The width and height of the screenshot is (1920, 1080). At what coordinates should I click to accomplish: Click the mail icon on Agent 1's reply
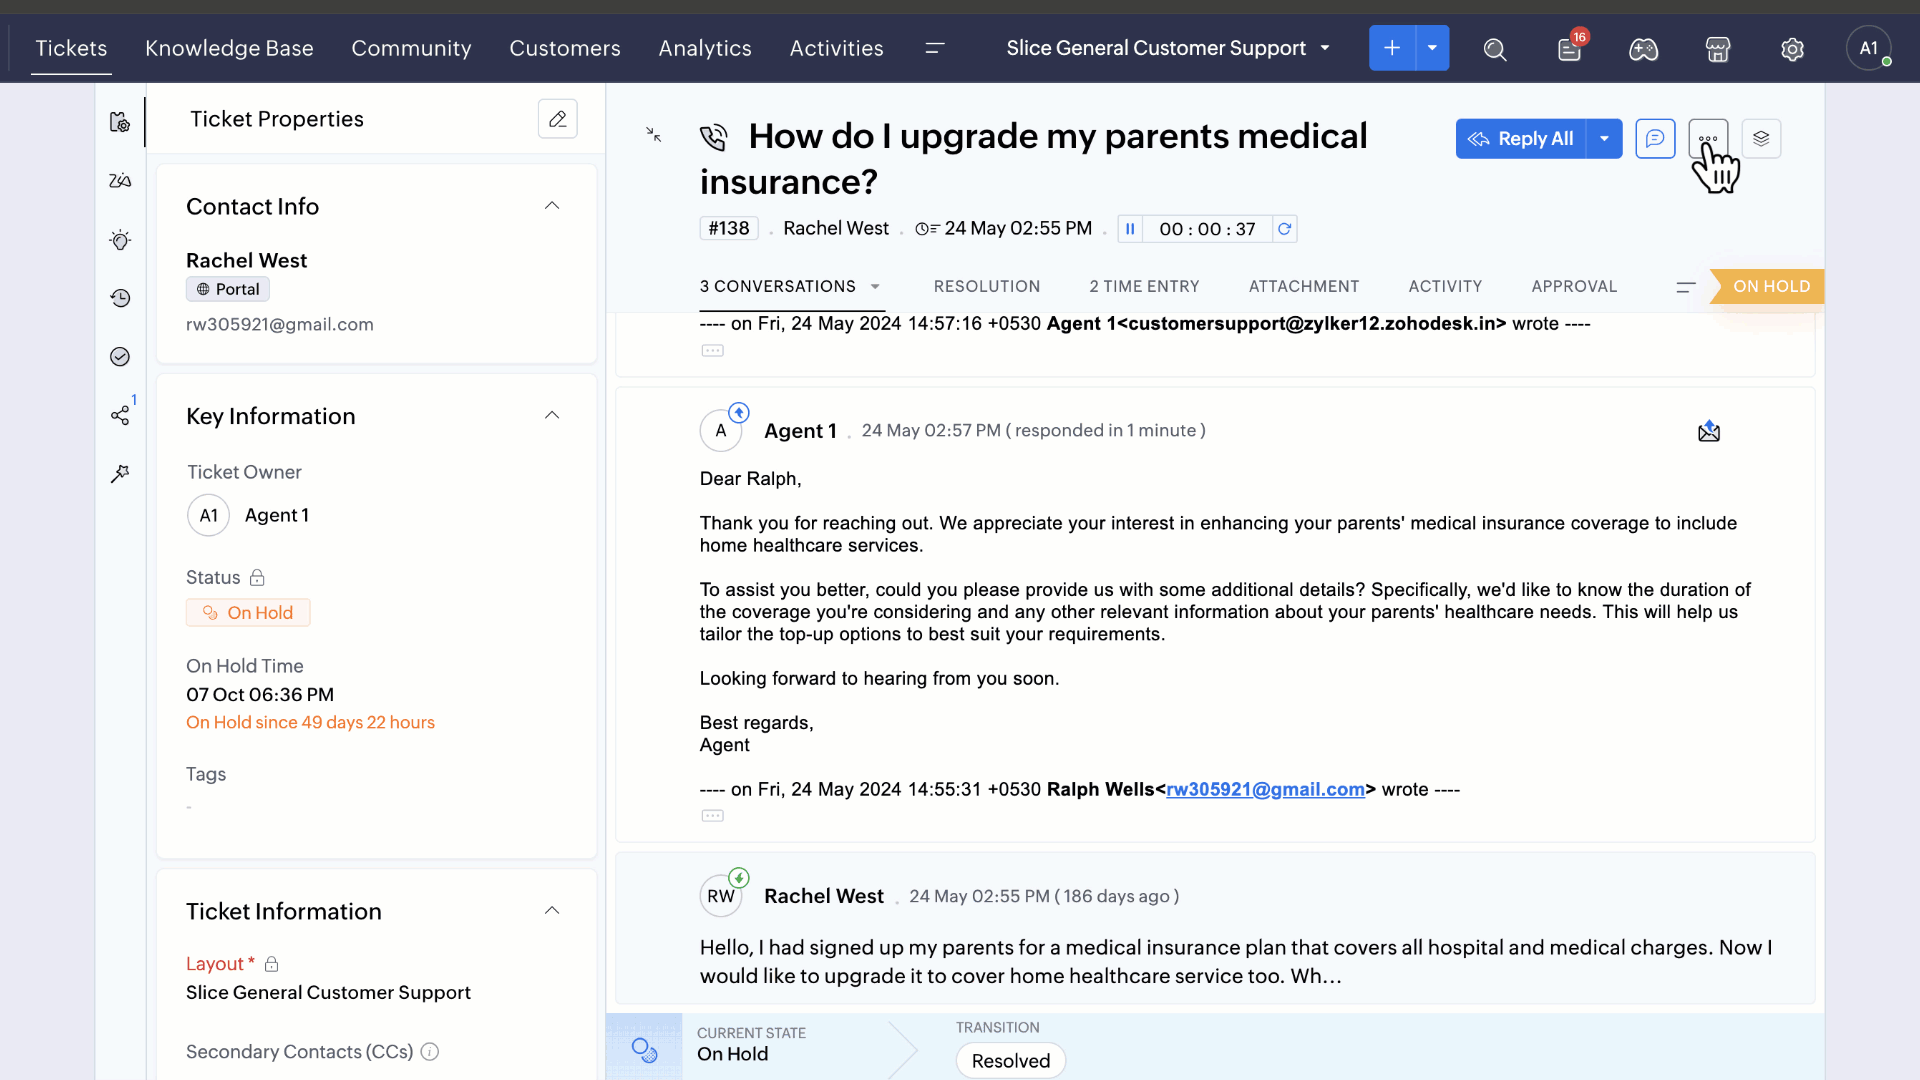[x=1709, y=431]
